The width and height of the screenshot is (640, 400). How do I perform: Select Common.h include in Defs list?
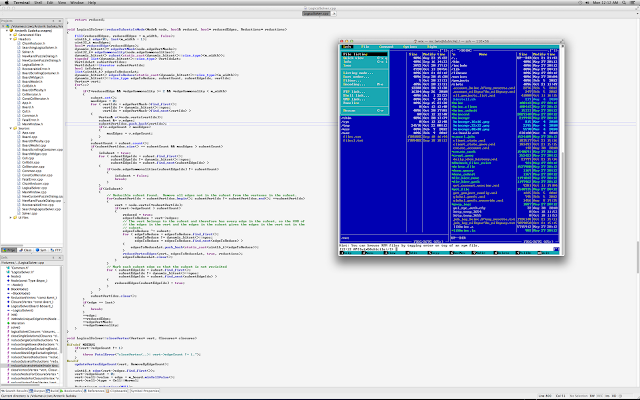point(20,268)
